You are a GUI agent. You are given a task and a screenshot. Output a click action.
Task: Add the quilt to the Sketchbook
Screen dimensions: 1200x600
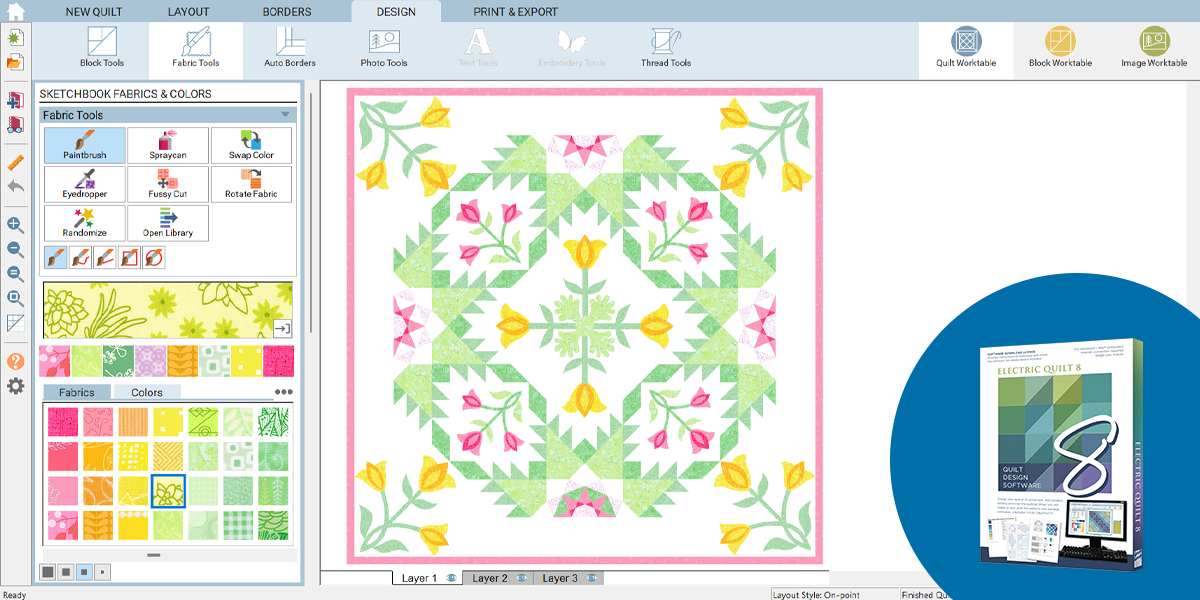point(15,101)
